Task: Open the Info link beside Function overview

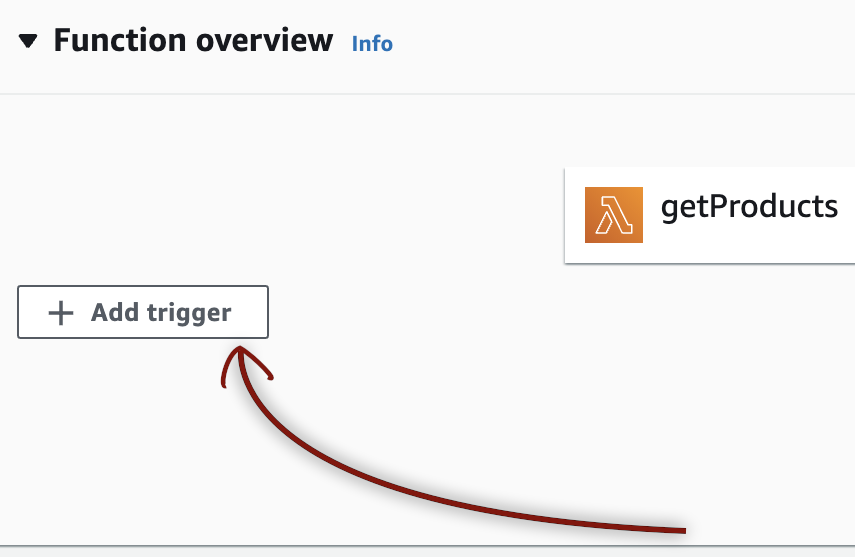Action: pos(372,44)
